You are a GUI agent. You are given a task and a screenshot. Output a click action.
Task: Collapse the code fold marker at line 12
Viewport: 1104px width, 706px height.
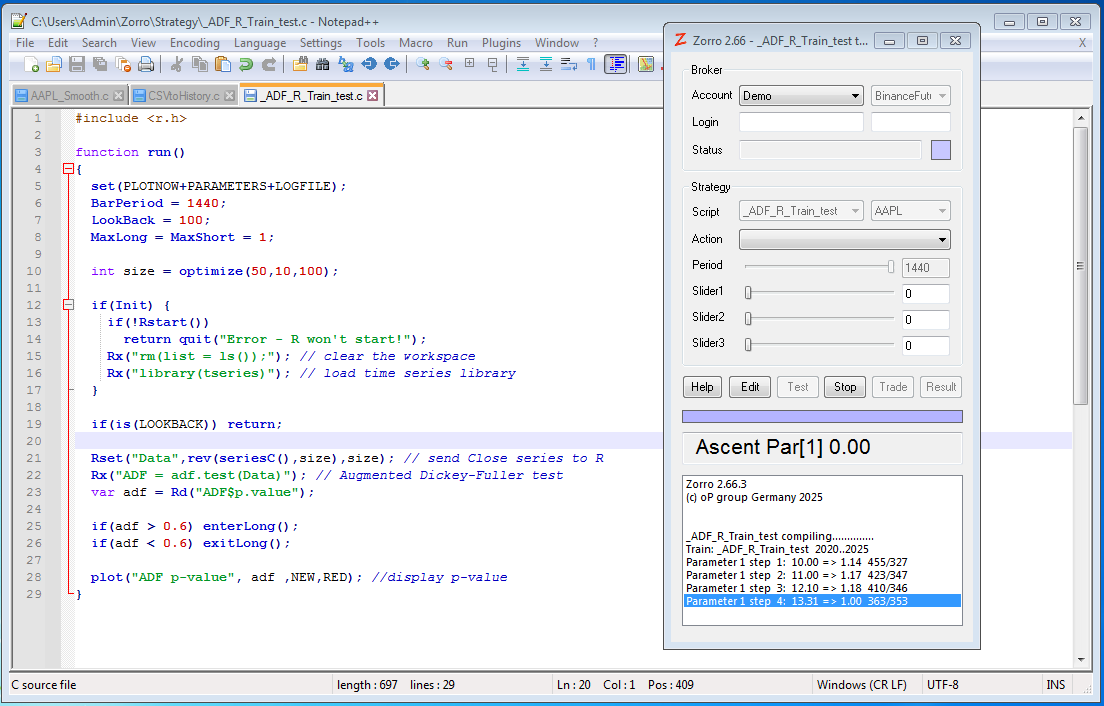tap(68, 305)
